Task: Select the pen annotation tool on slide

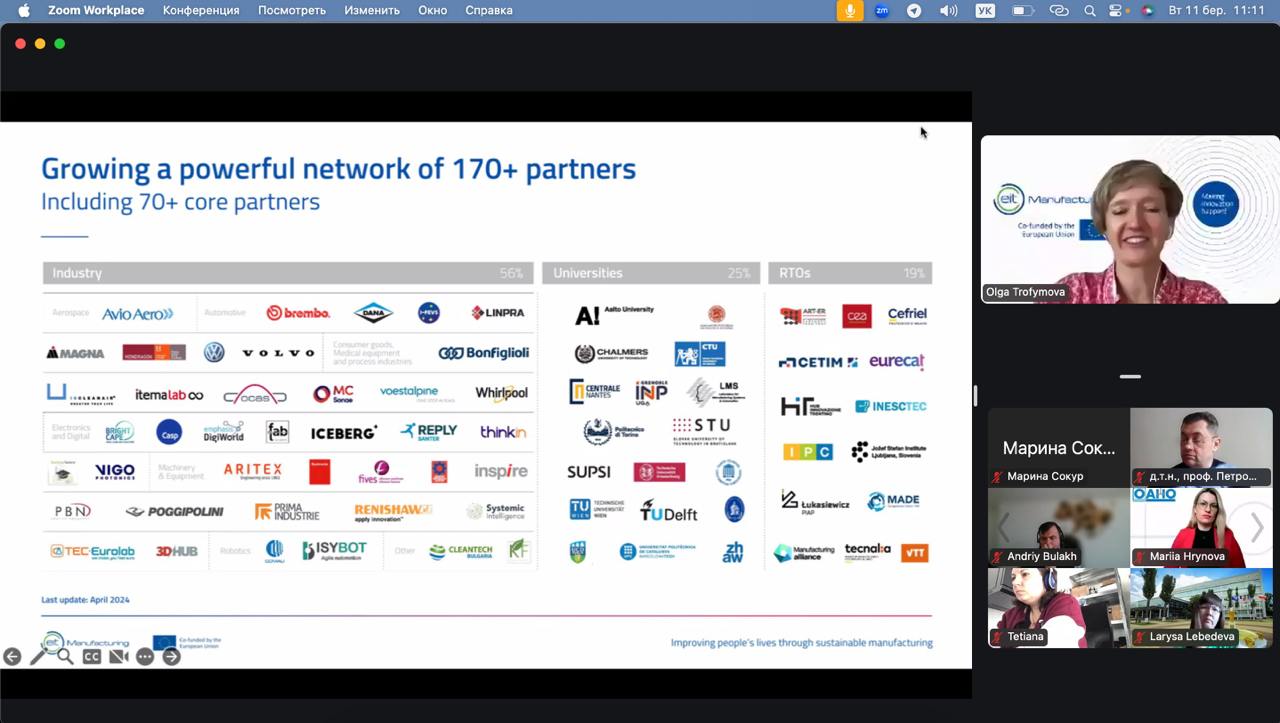Action: click(x=38, y=657)
